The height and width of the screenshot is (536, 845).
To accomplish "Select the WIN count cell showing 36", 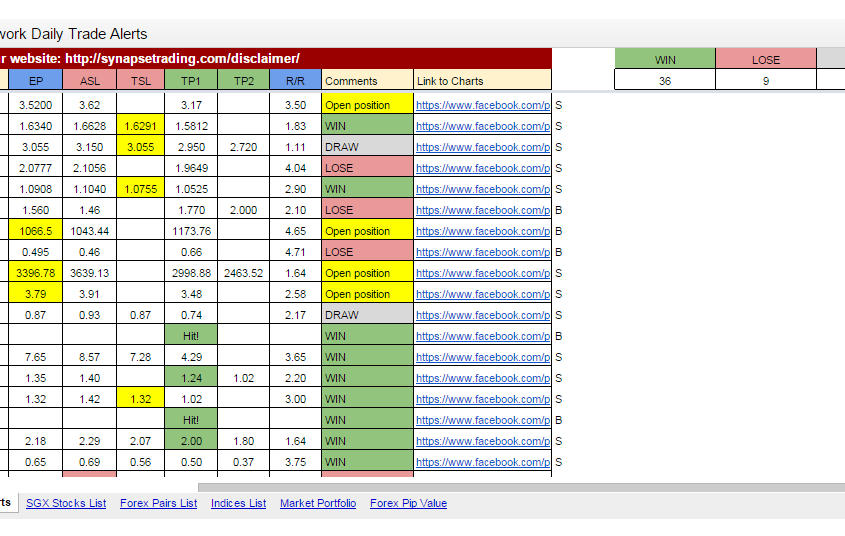I will [665, 81].
